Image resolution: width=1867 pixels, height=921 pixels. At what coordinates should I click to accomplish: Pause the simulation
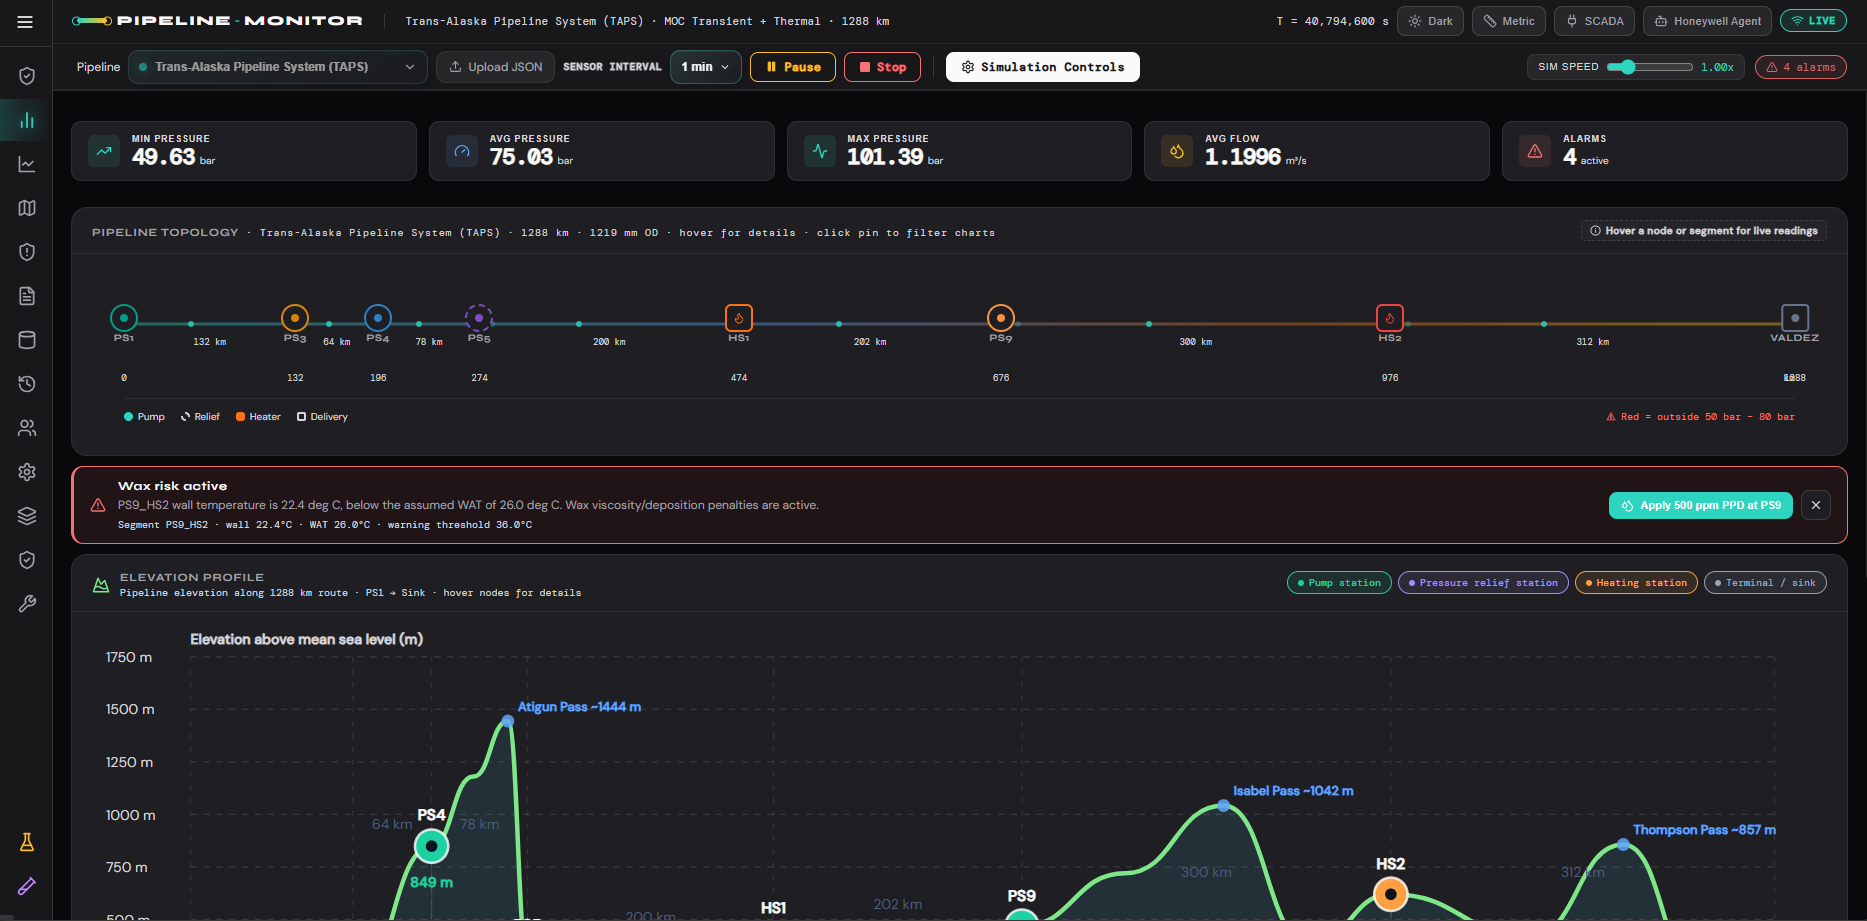click(x=793, y=67)
